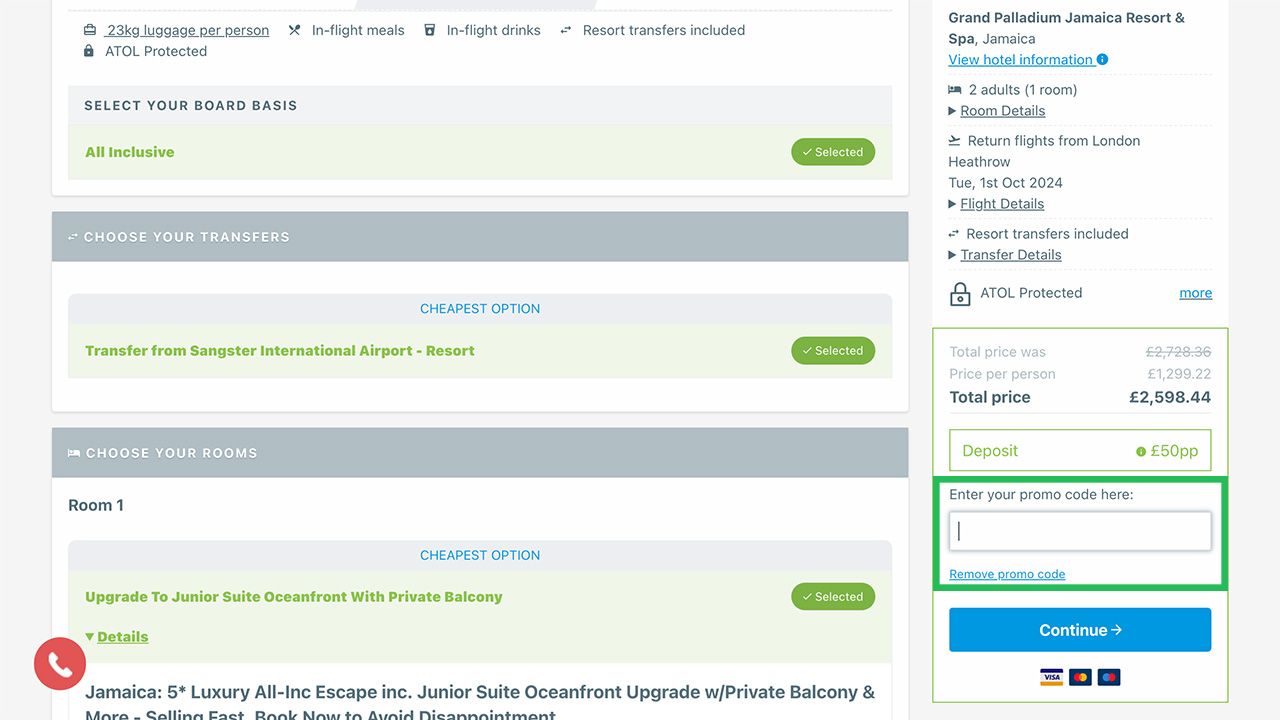Screen dimensions: 1280x720
Task: Collapse the Details section under Junior Suite
Action: 117,637
